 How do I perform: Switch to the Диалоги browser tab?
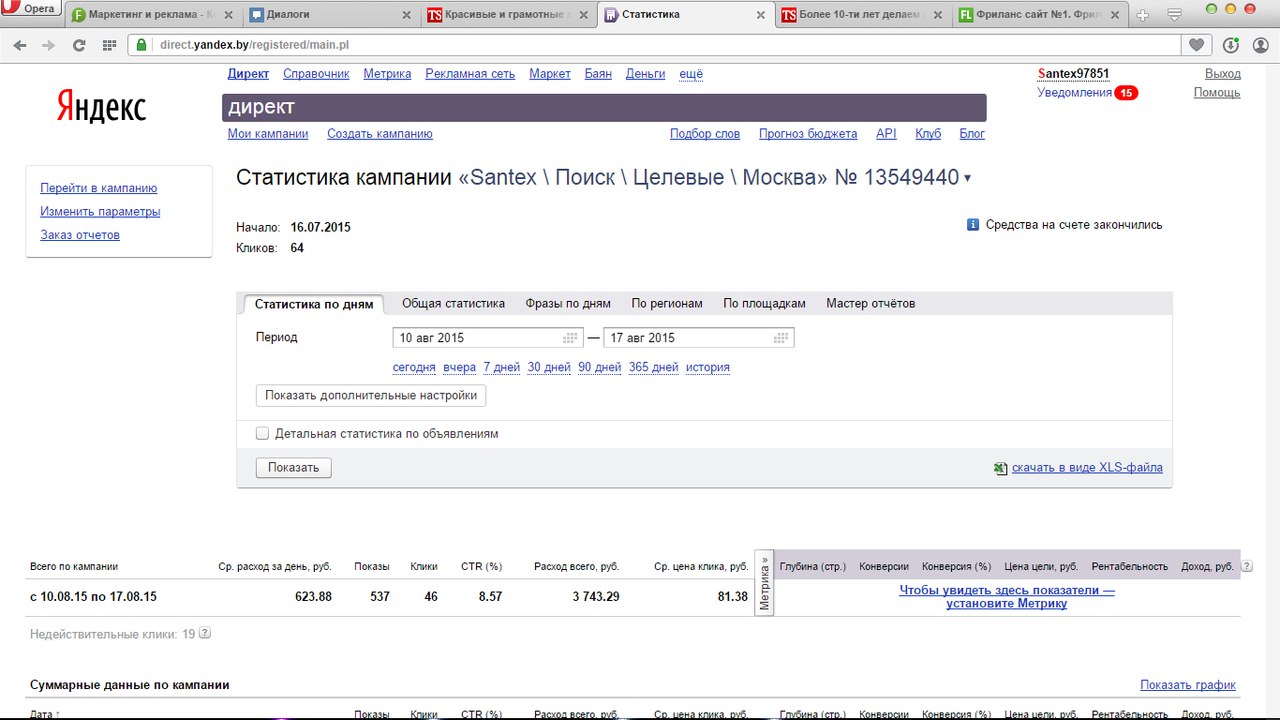coord(330,15)
